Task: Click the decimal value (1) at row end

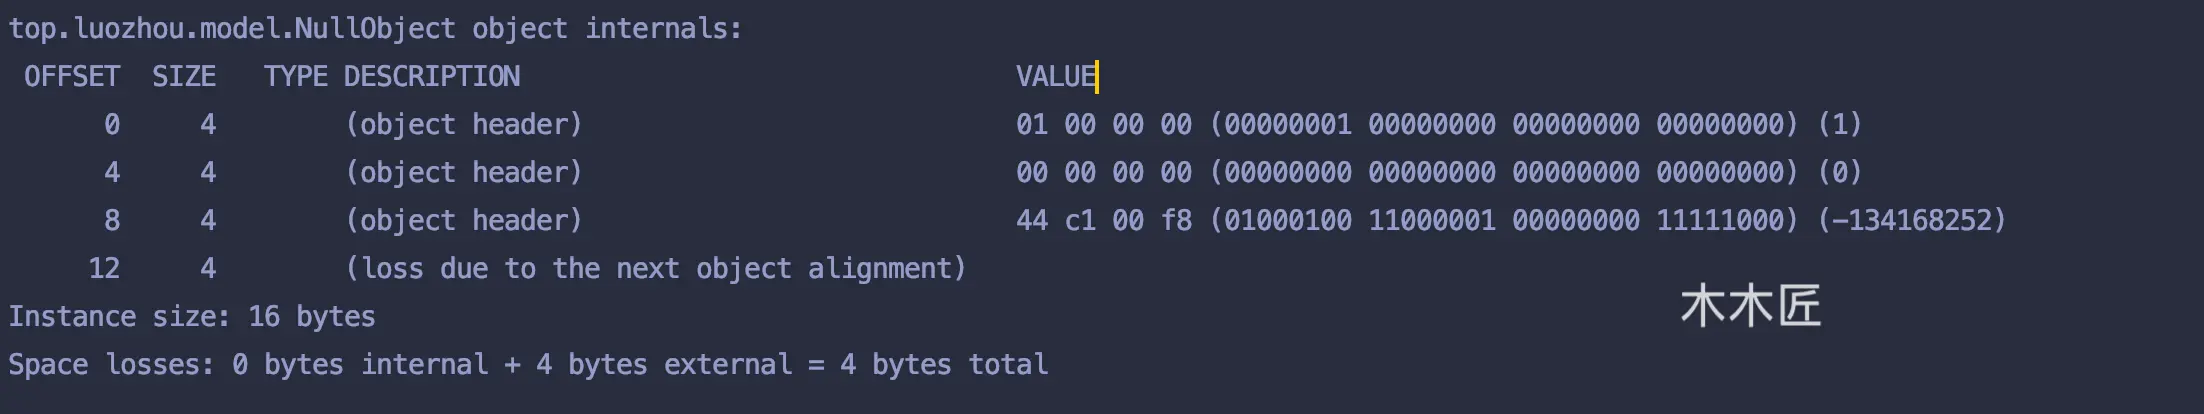Action: pyautogui.click(x=1840, y=125)
